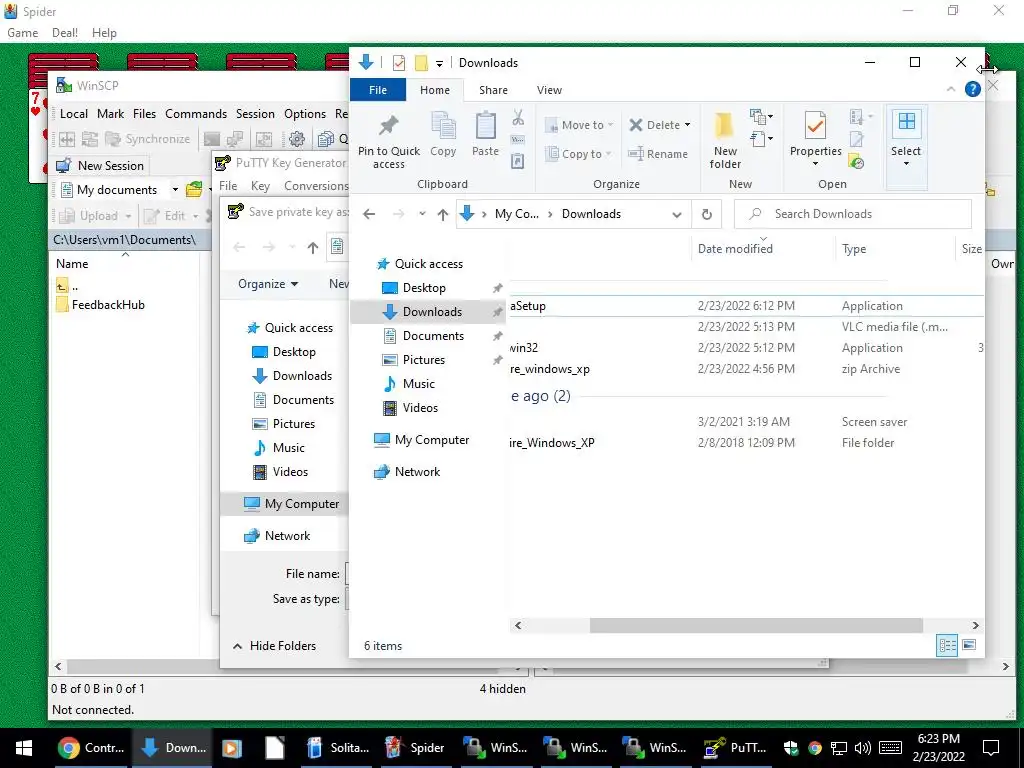Image resolution: width=1024 pixels, height=768 pixels.
Task: Click WinSCP open directory folder icon
Action: tap(194, 189)
